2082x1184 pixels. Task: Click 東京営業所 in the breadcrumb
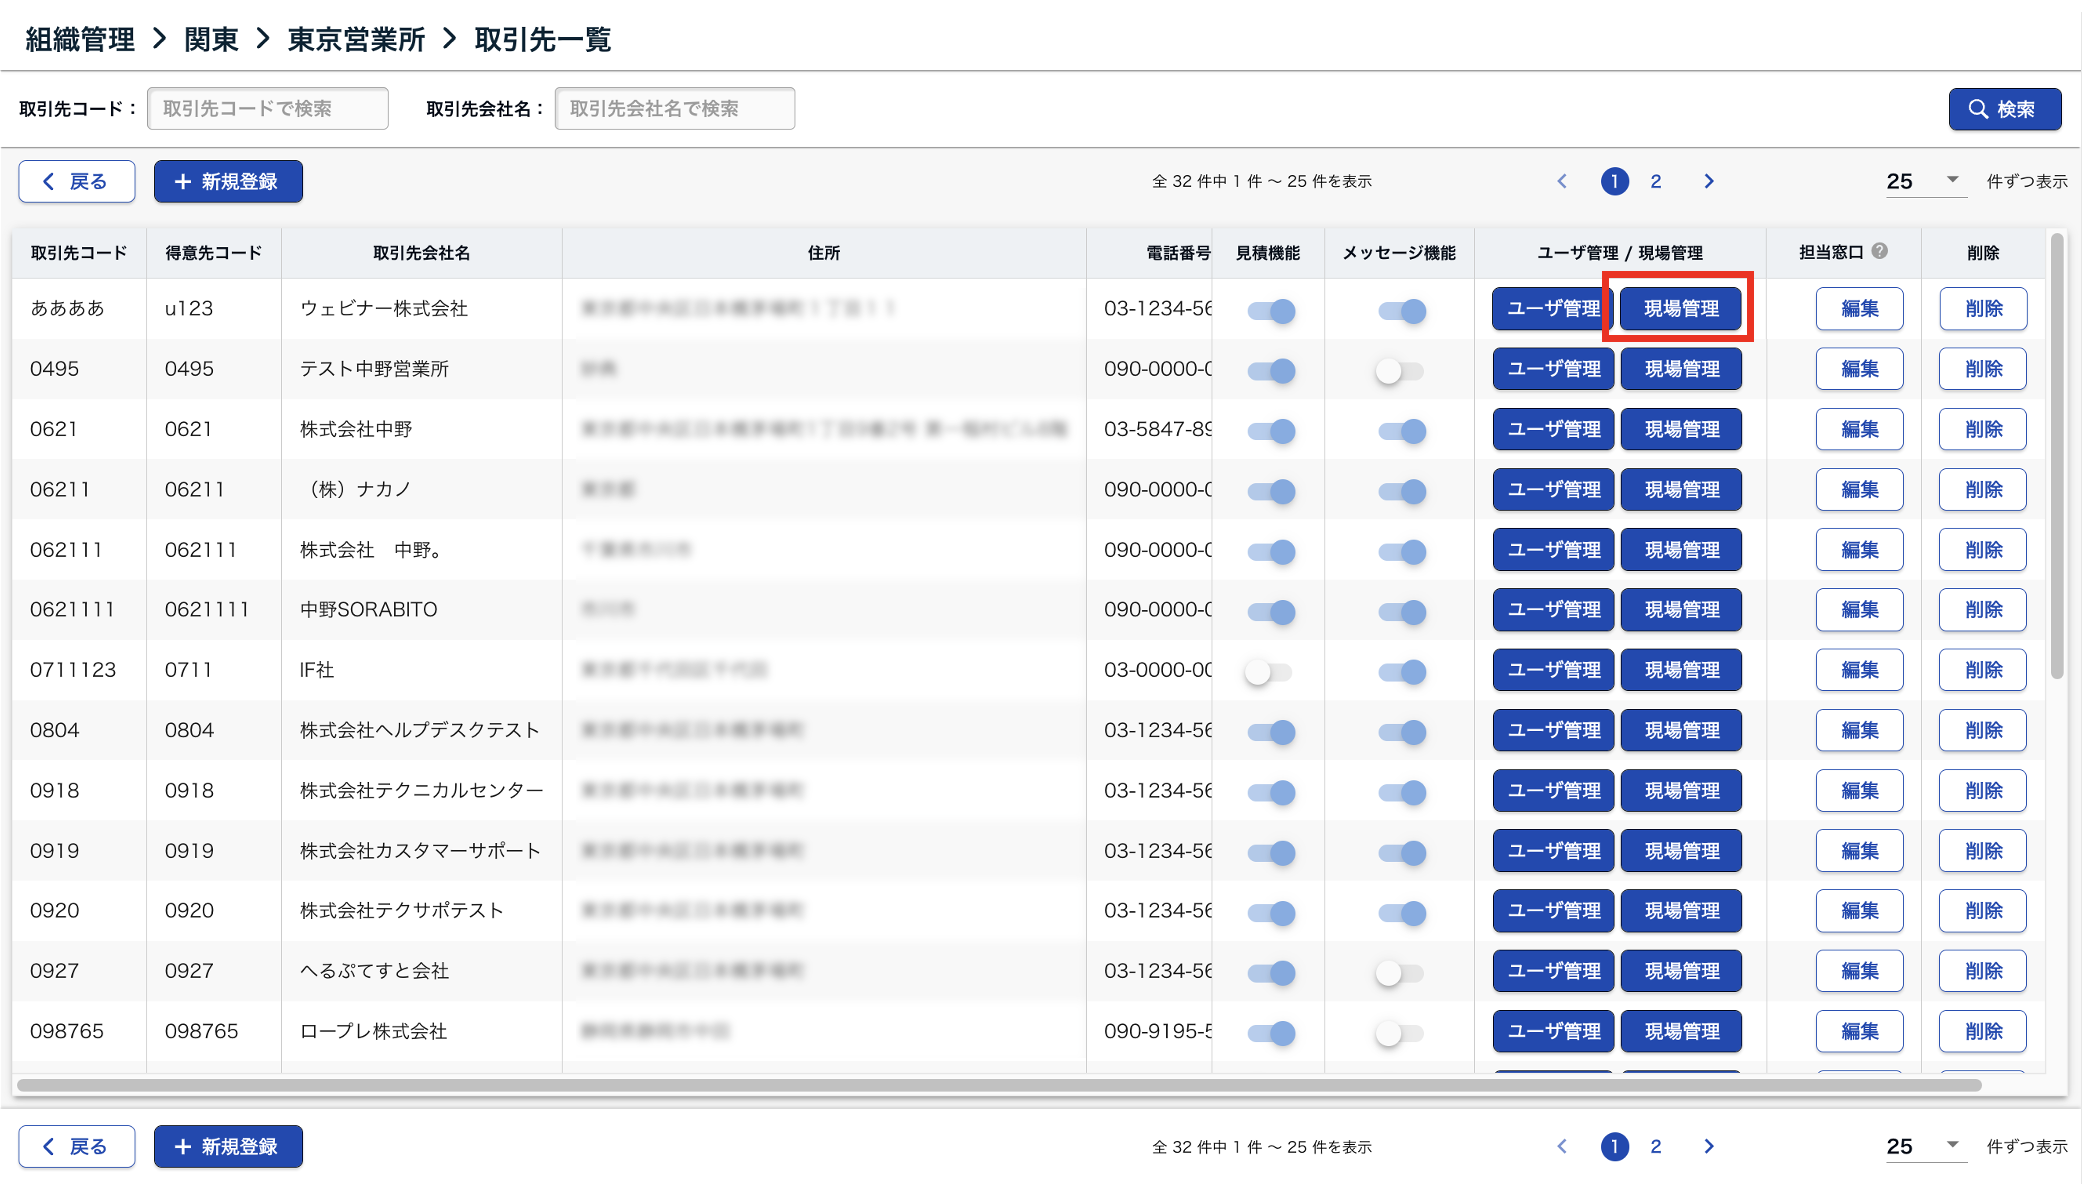356,40
